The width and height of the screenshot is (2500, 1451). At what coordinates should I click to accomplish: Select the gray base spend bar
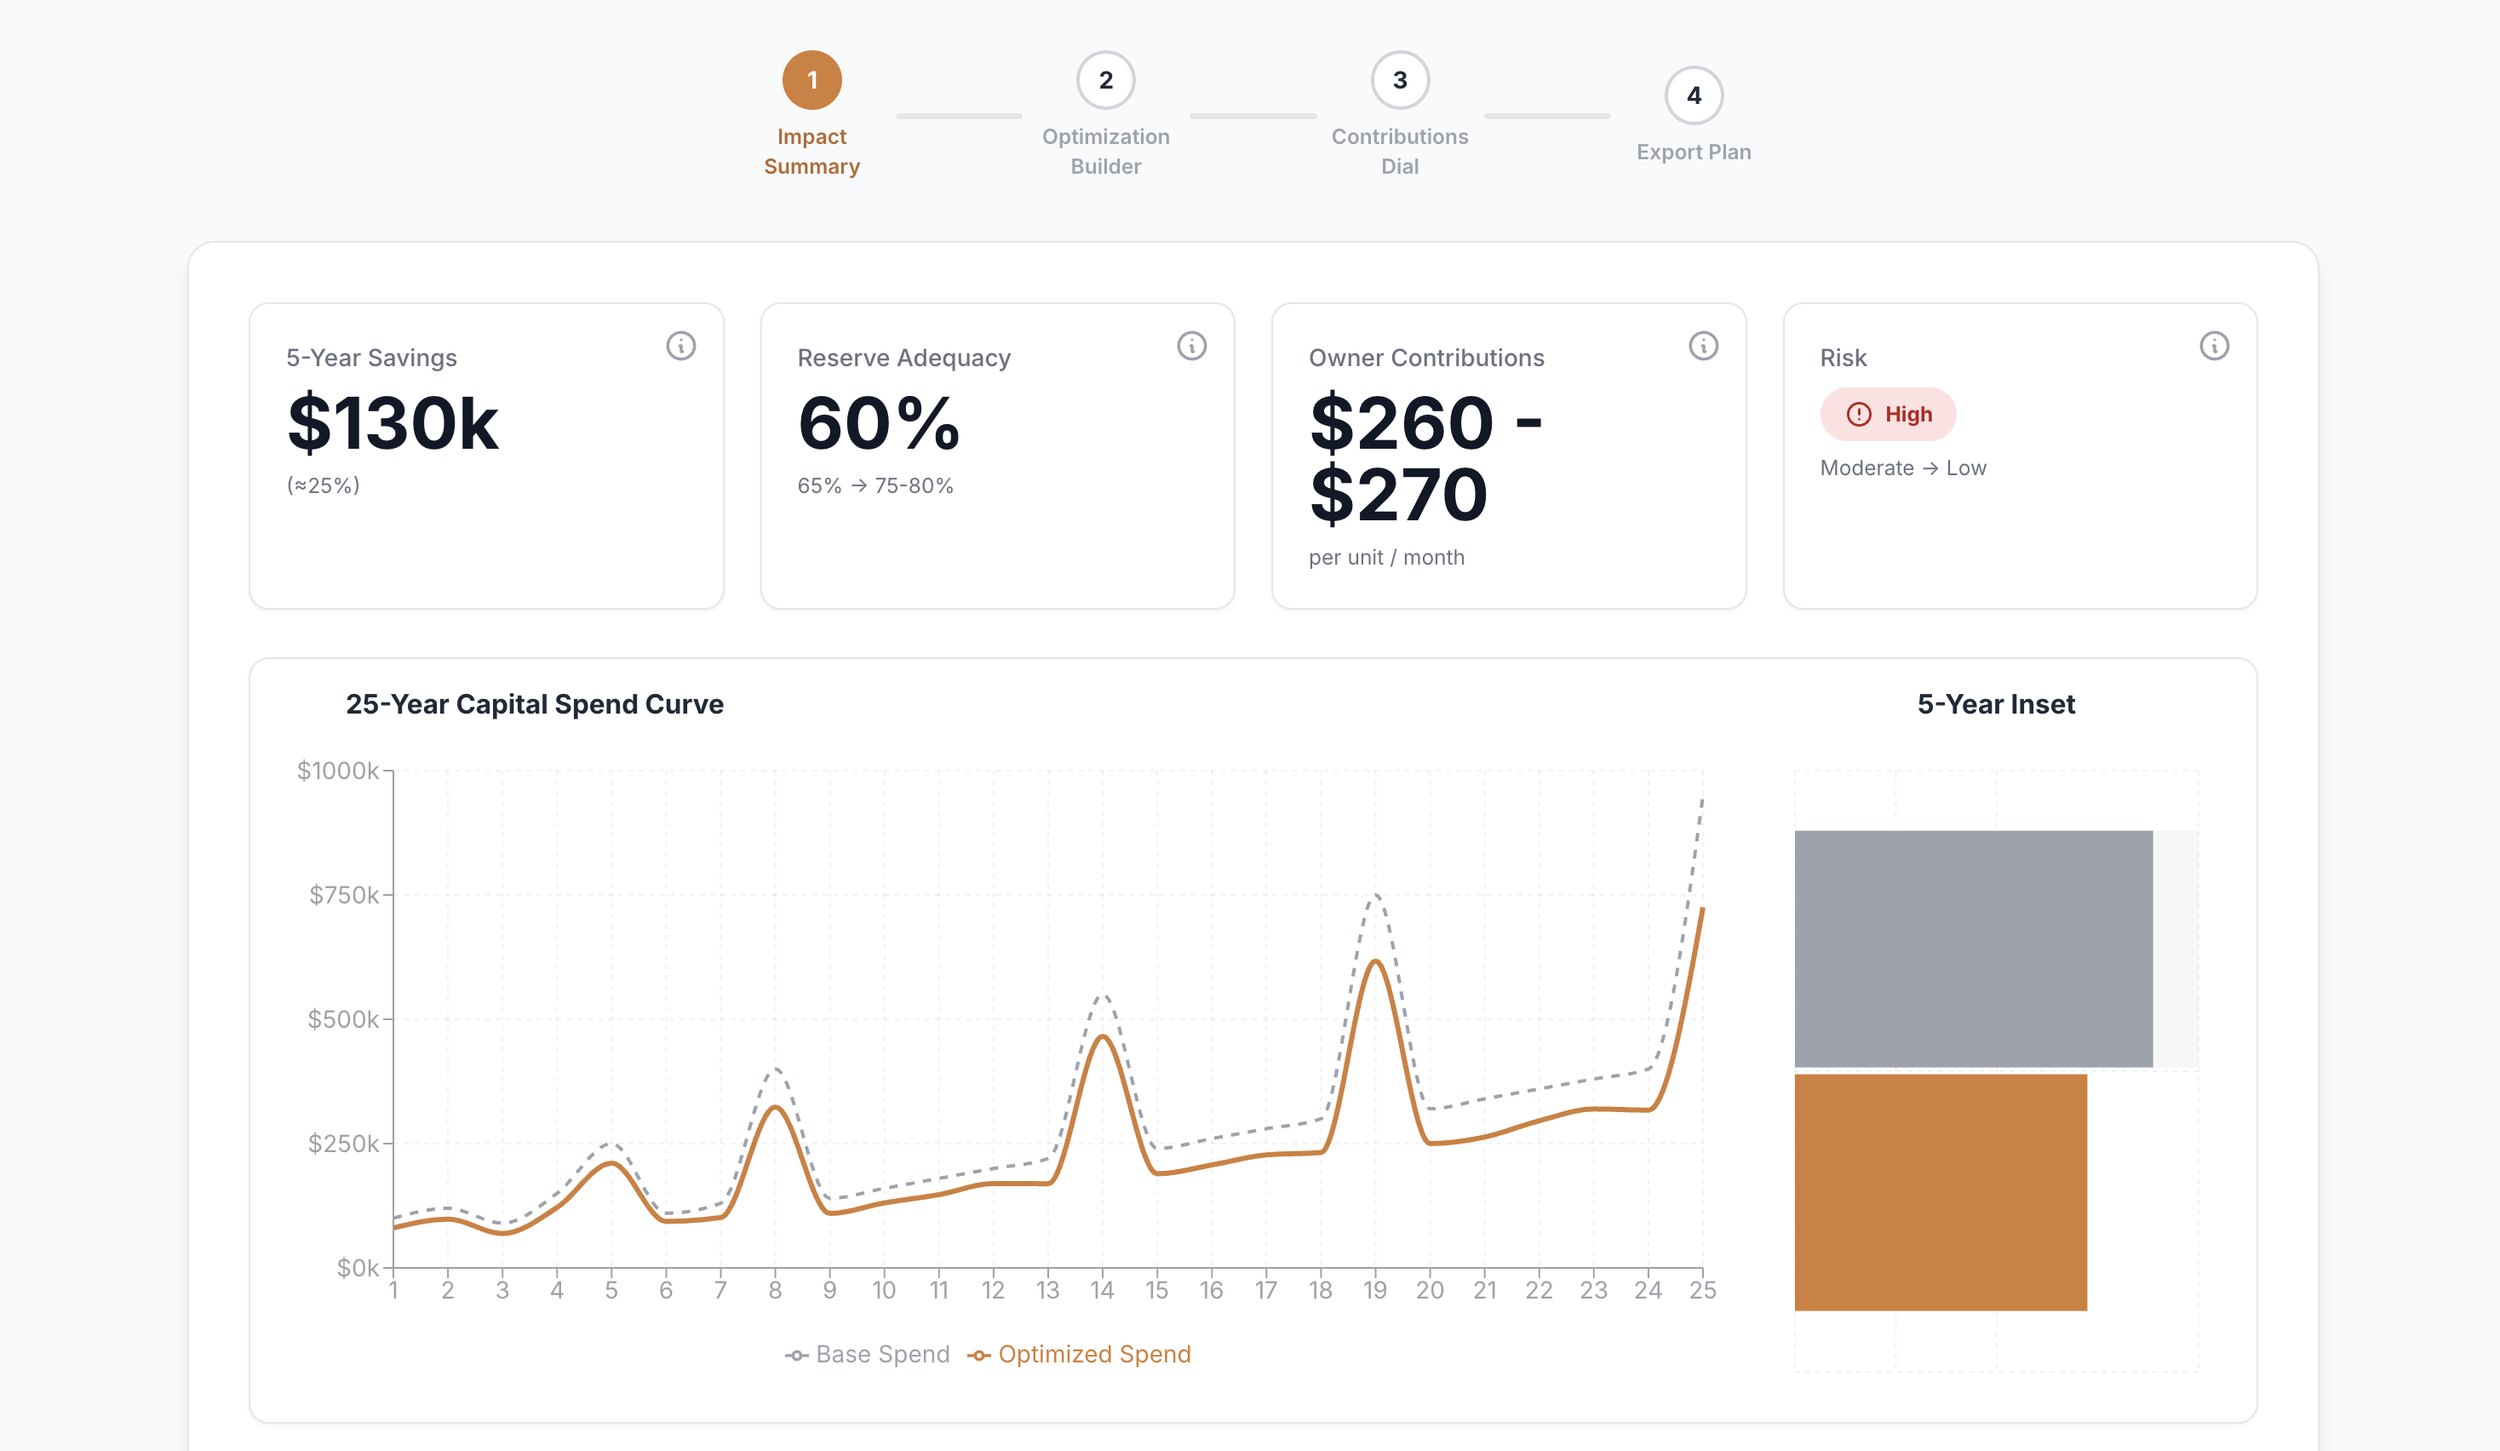pos(1973,949)
